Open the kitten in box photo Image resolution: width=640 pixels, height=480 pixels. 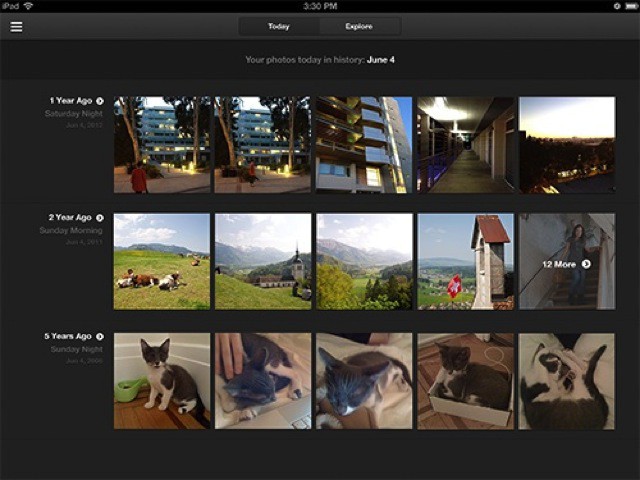[x=465, y=381]
